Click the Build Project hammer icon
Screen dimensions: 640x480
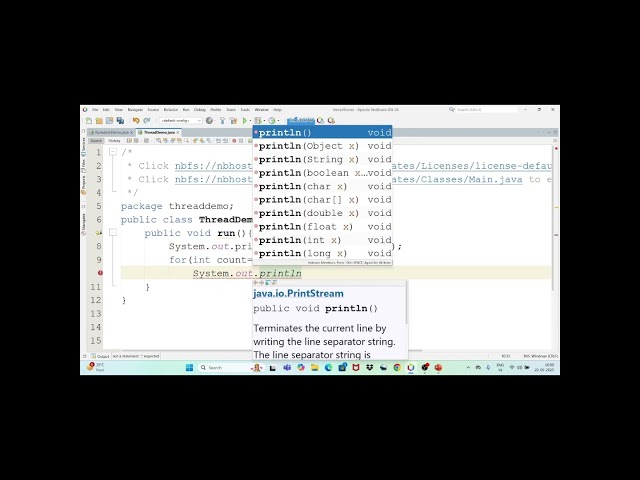[x=222, y=121]
